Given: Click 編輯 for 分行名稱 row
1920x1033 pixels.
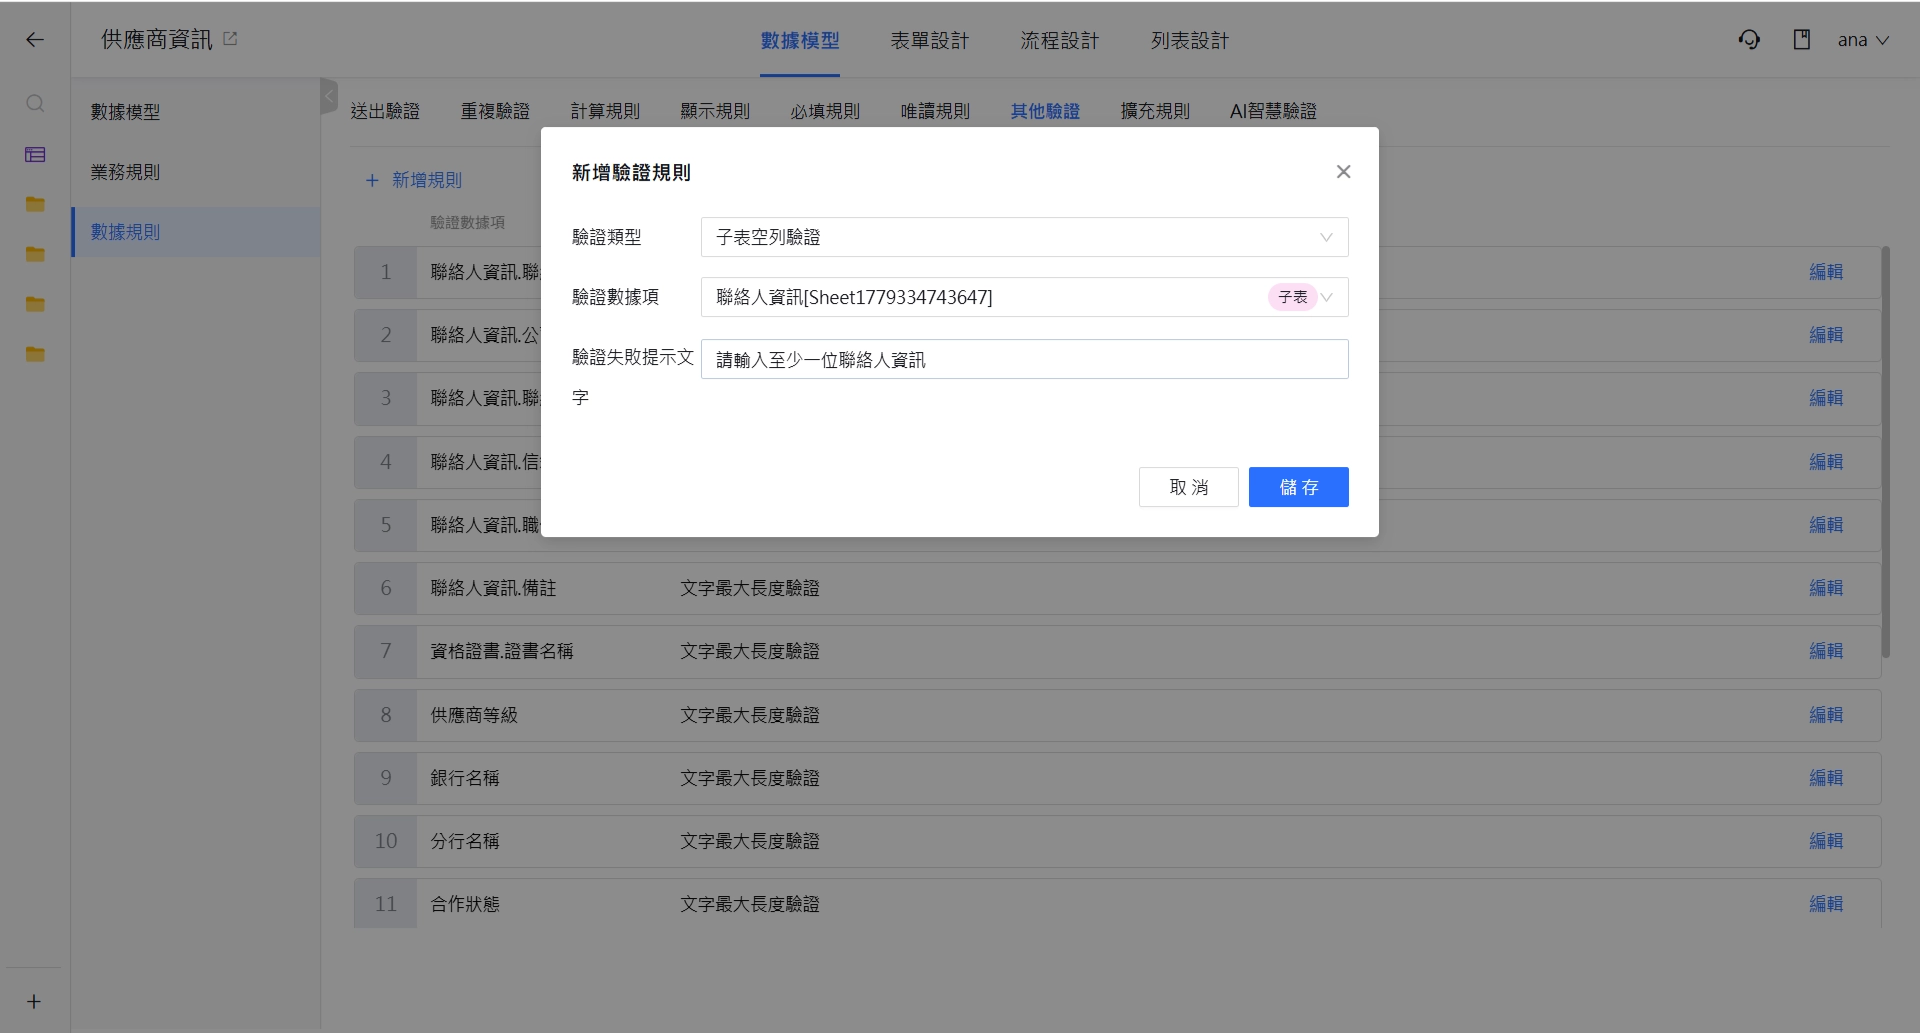Looking at the screenshot, I should pos(1826,841).
